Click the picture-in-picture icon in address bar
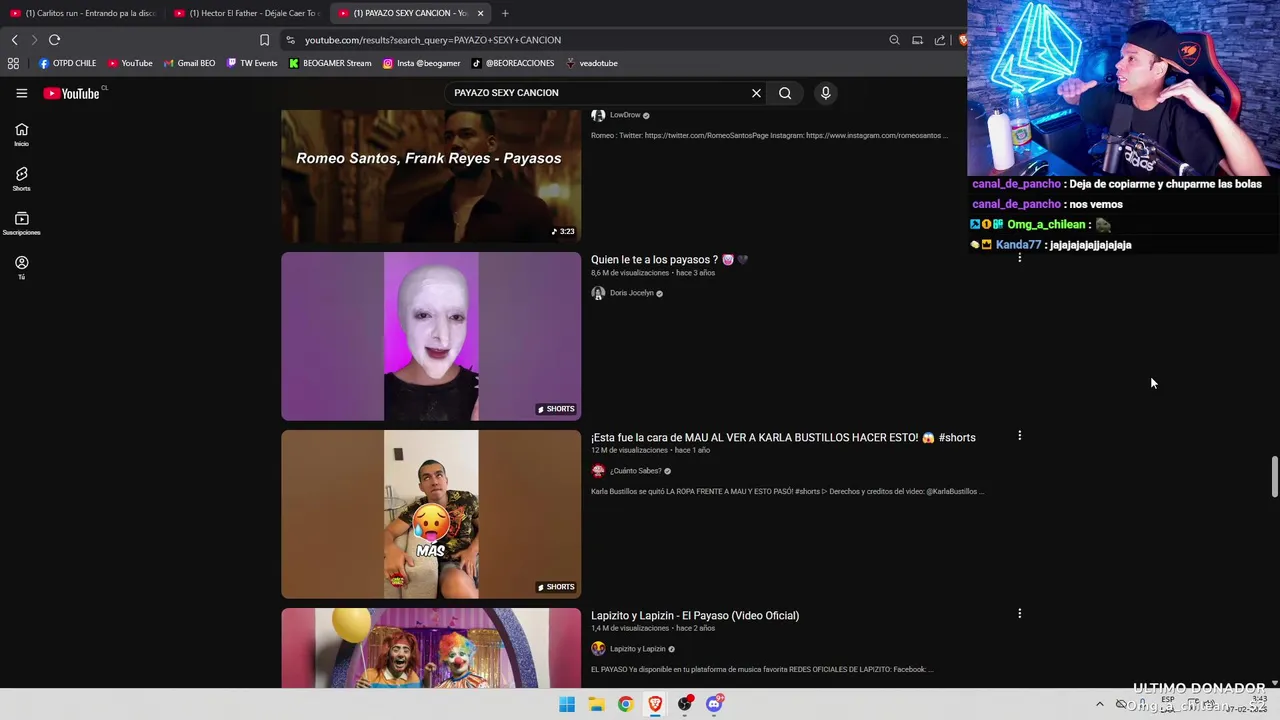Viewport: 1280px width, 720px height. click(x=917, y=40)
